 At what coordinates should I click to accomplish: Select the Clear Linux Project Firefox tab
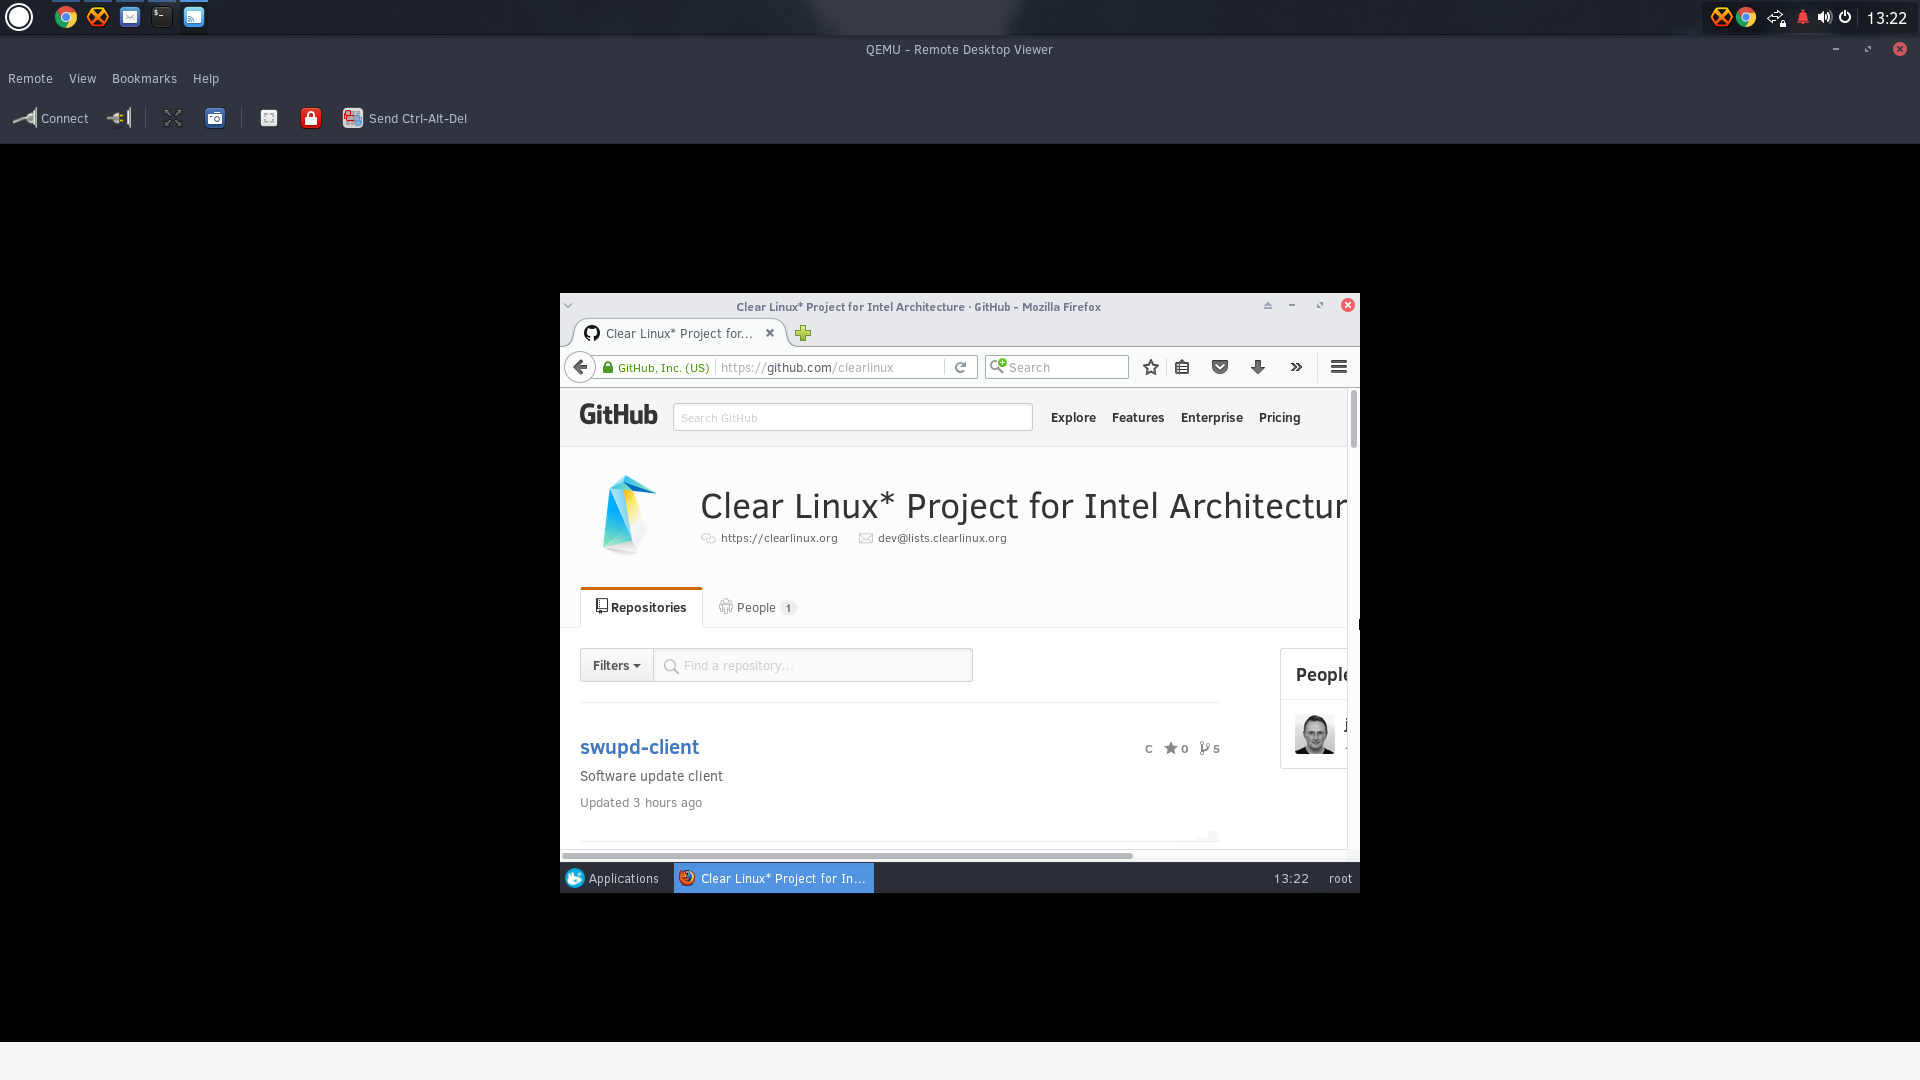[678, 334]
